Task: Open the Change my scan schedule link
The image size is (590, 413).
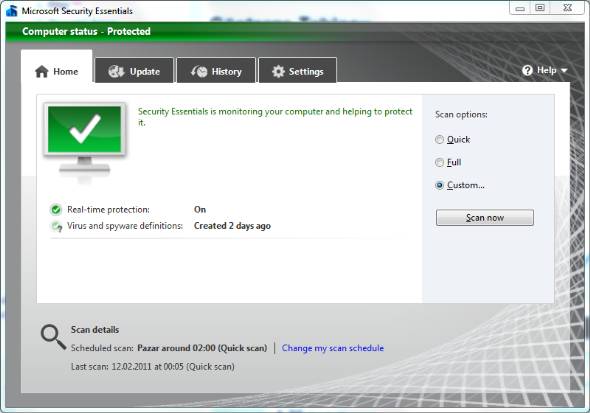Action: pyautogui.click(x=333, y=348)
